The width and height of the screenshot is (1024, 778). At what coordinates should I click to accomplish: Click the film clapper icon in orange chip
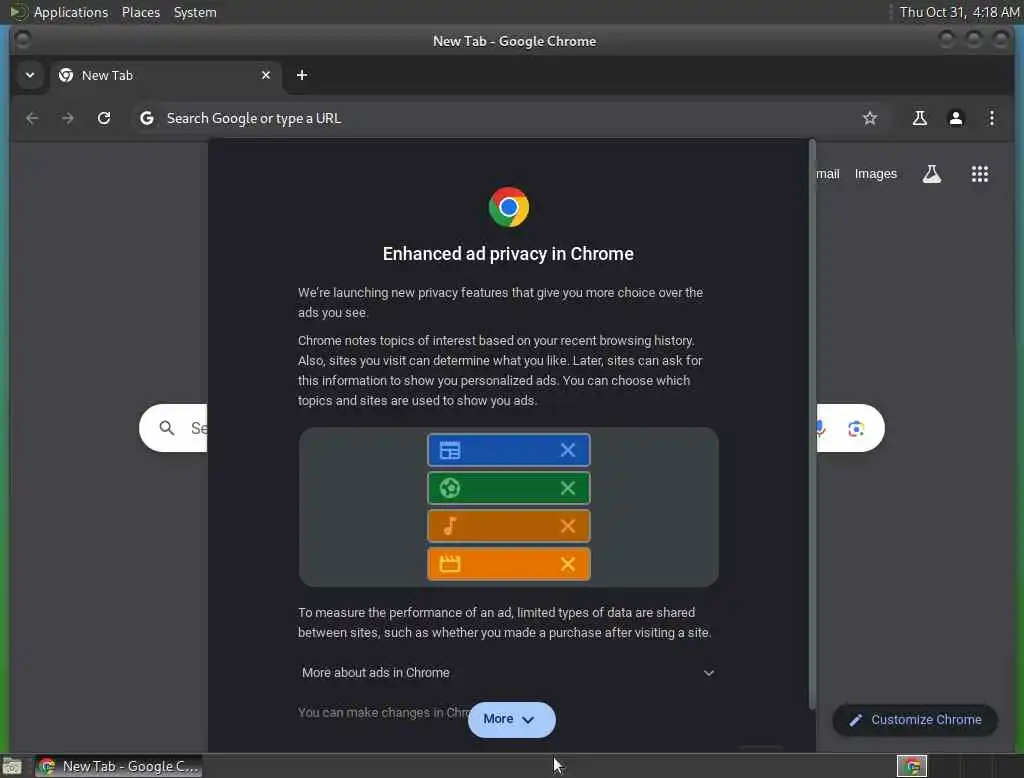click(x=450, y=564)
